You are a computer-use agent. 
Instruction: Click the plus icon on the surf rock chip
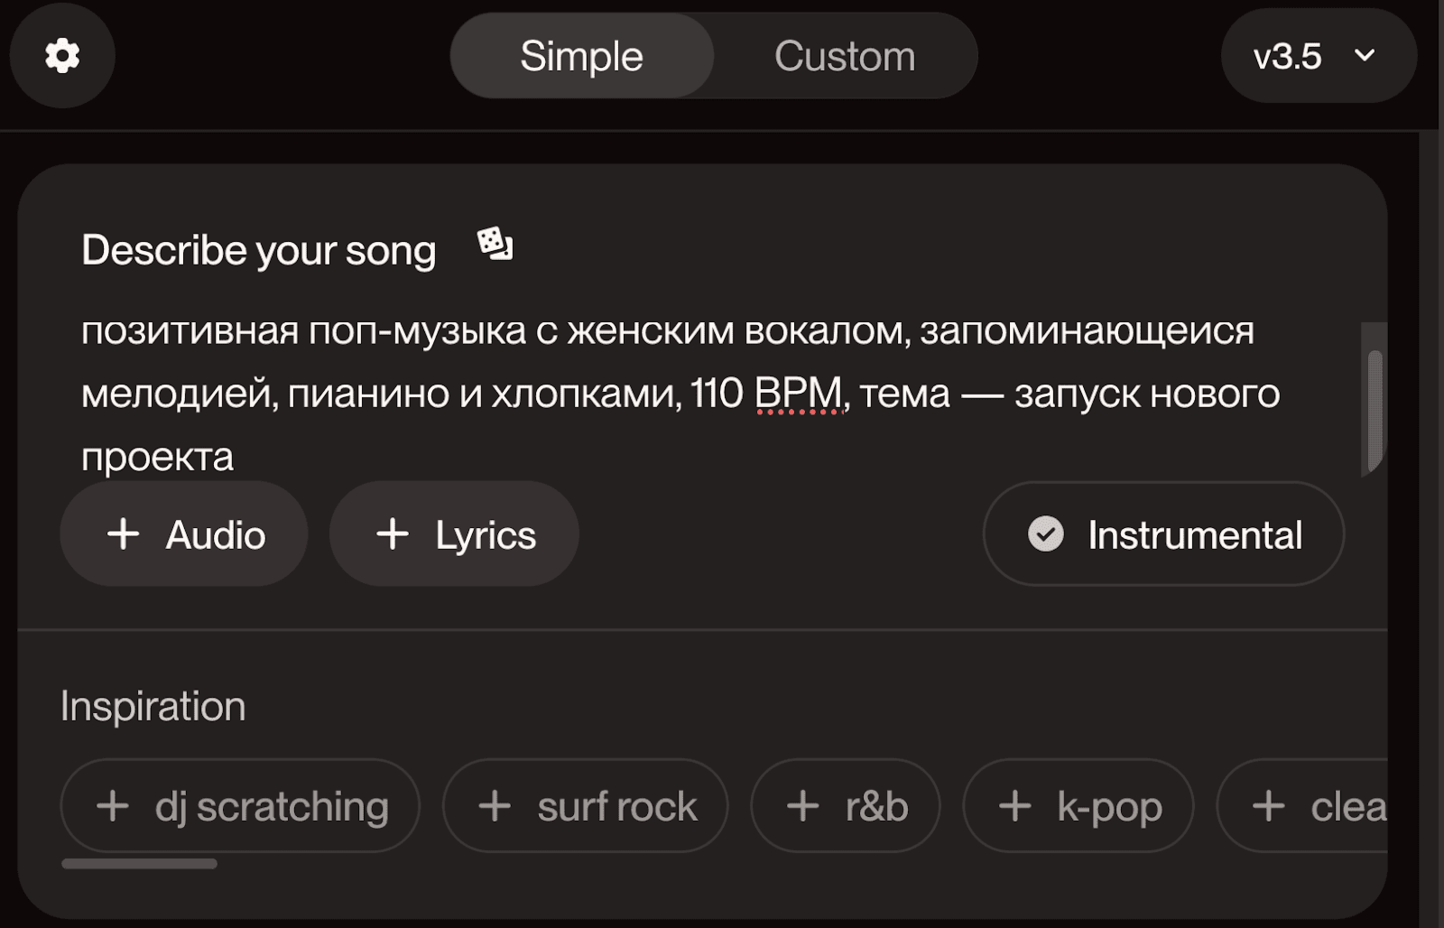click(494, 805)
